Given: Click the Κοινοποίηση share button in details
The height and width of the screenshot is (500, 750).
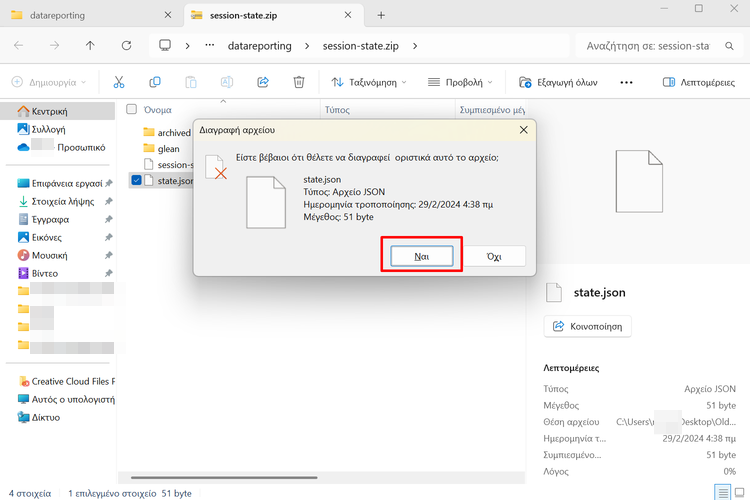Looking at the screenshot, I should (x=587, y=326).
